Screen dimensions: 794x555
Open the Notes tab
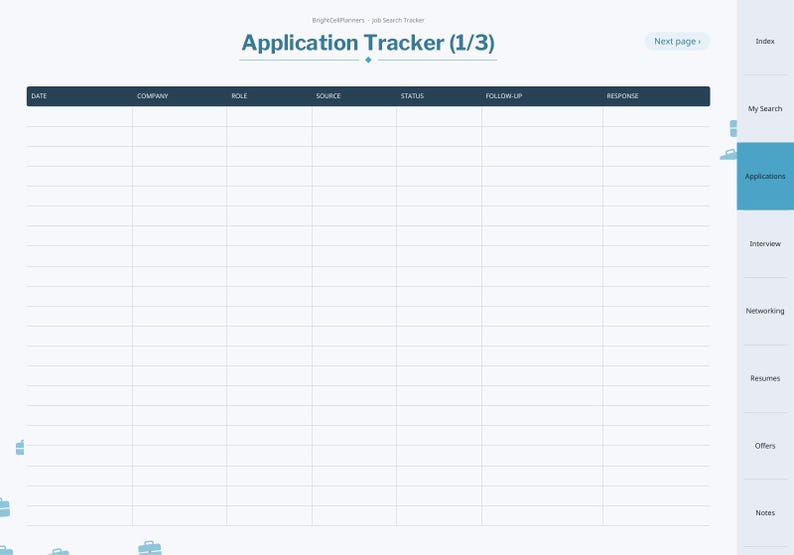[765, 513]
